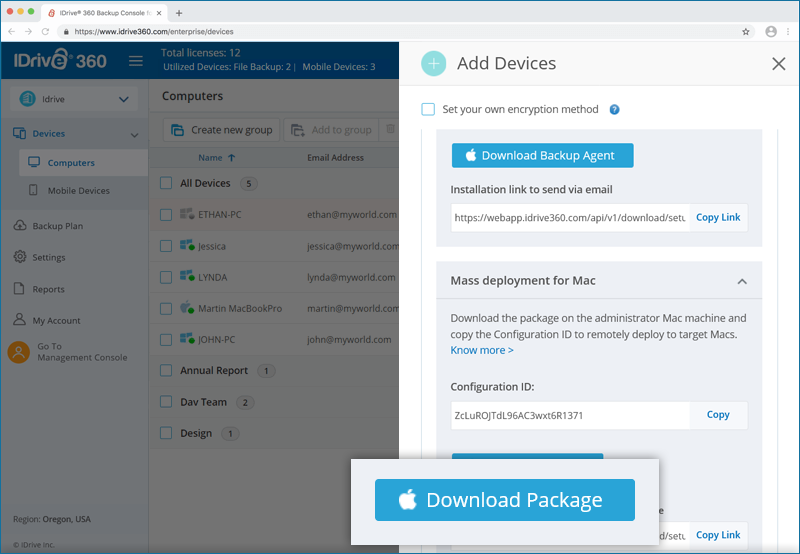Open Mobile Devices in the sidebar
The image size is (800, 554).
[x=79, y=190]
